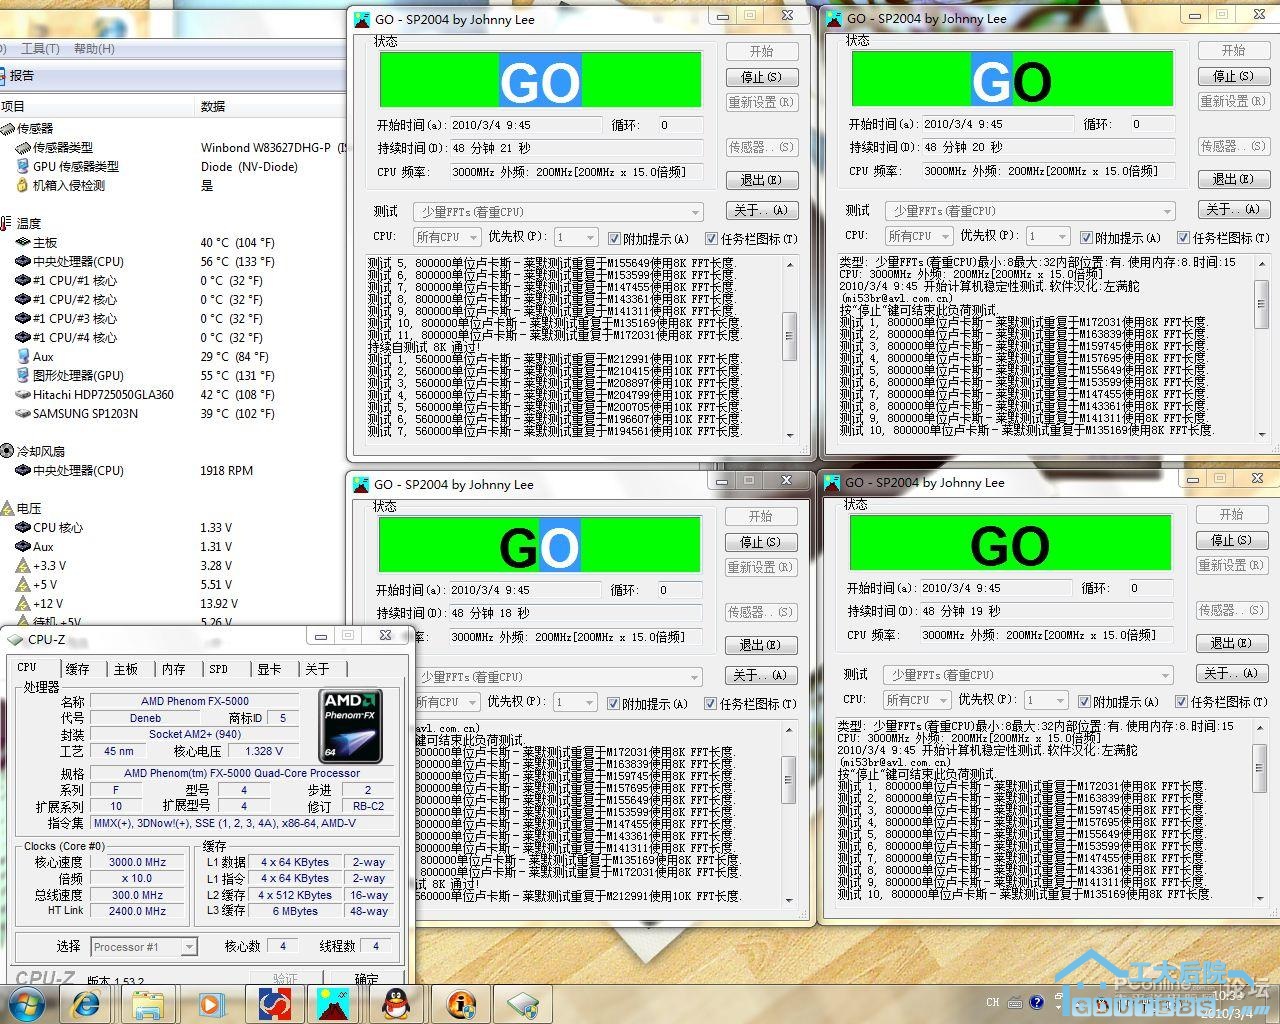Click the chip icon beside CPU 核心 voltage
The image size is (1280, 1024).
pos(22,527)
